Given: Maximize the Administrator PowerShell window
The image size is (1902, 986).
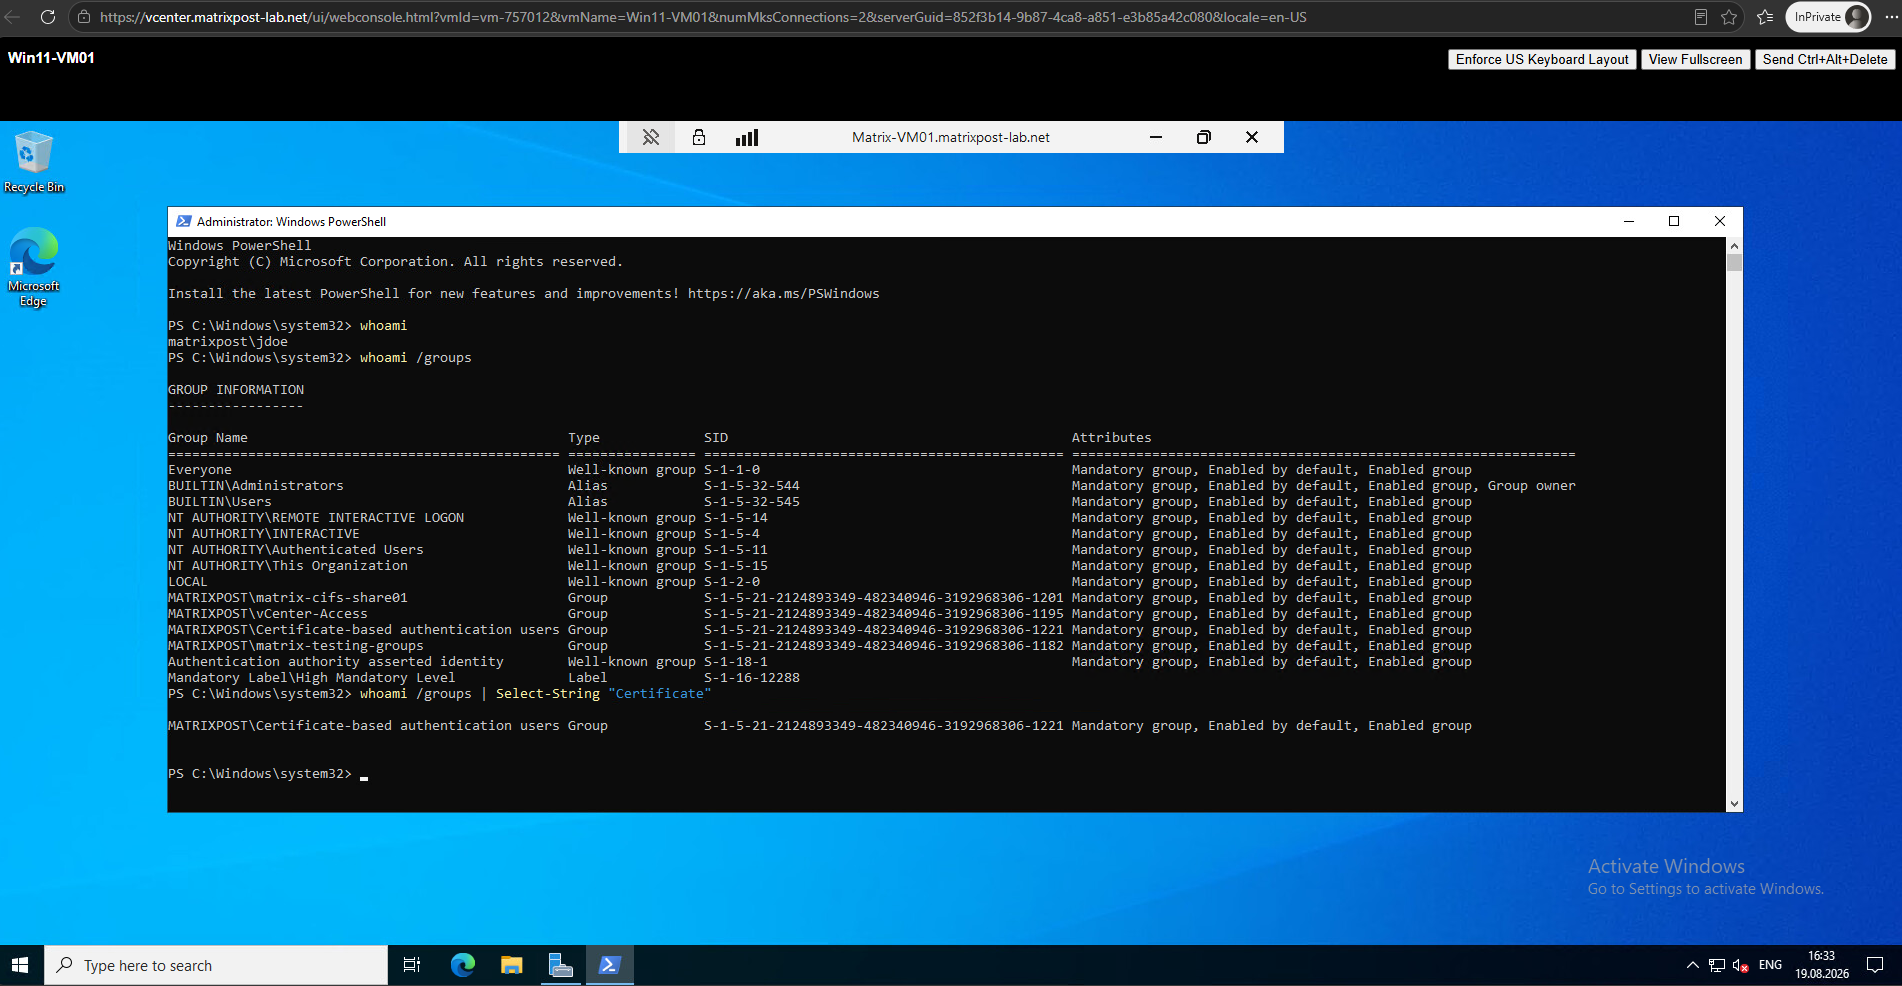Looking at the screenshot, I should pos(1674,221).
